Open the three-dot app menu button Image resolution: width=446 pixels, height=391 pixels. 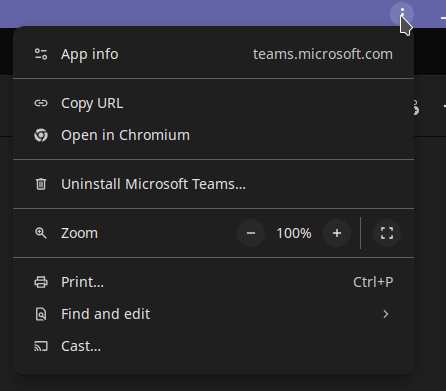(402, 14)
